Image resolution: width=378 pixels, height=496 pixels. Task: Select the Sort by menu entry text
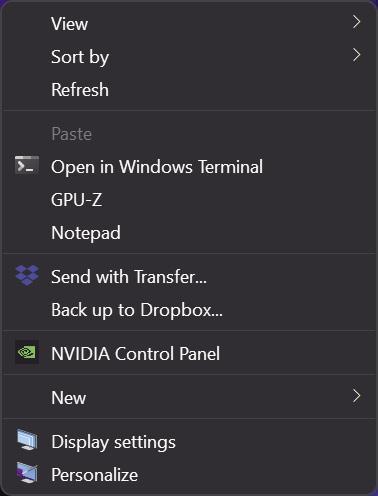(80, 57)
